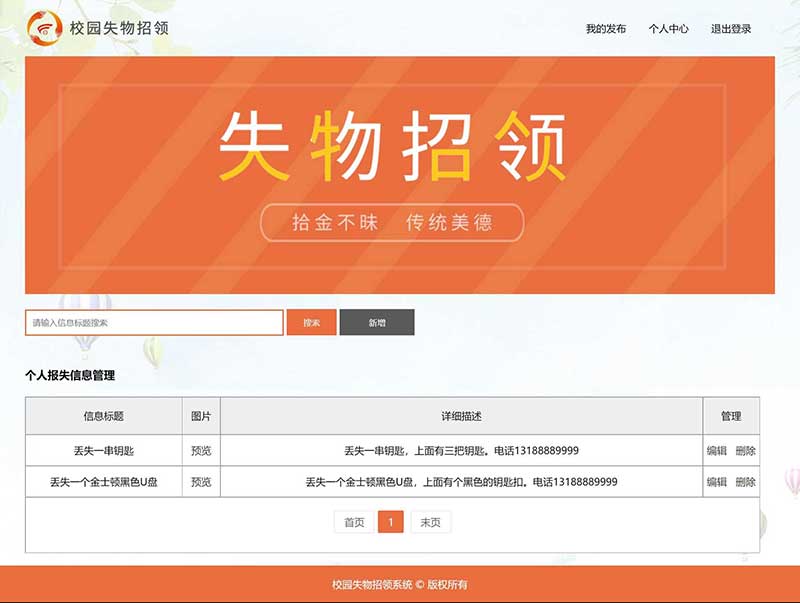Edit the 丢失一个金士顿黑色U盘 entry

click(x=717, y=482)
